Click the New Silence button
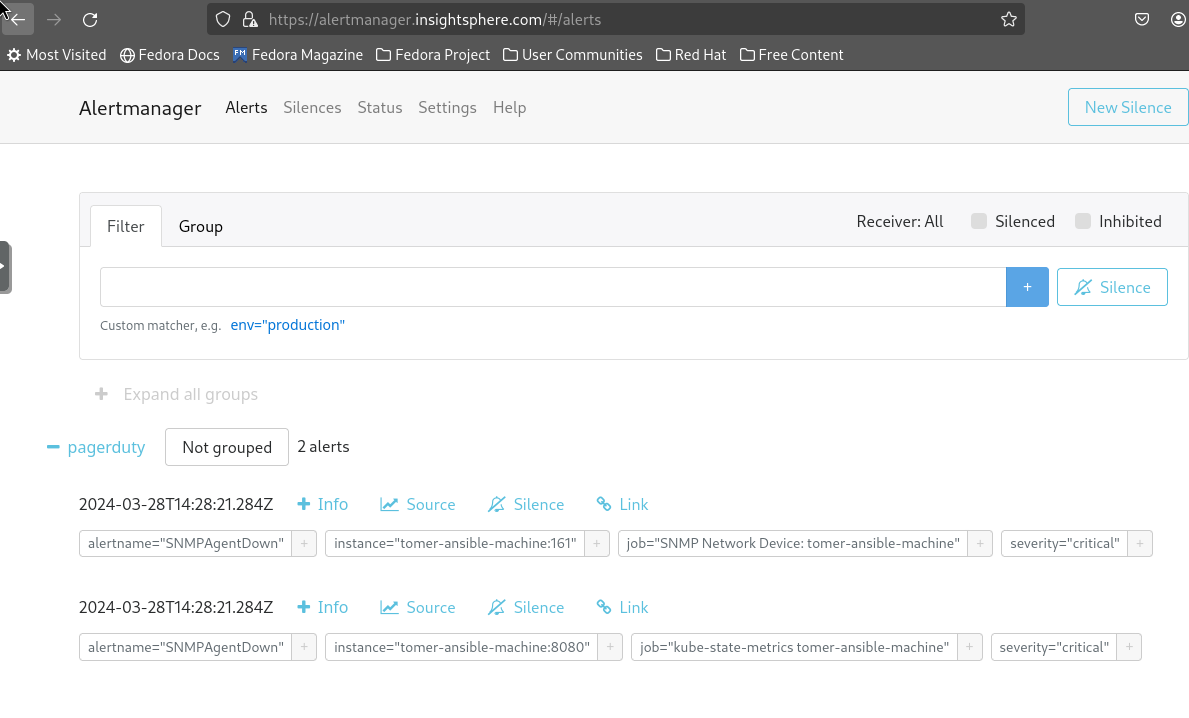Viewport: 1189px width, 718px height. point(1128,107)
